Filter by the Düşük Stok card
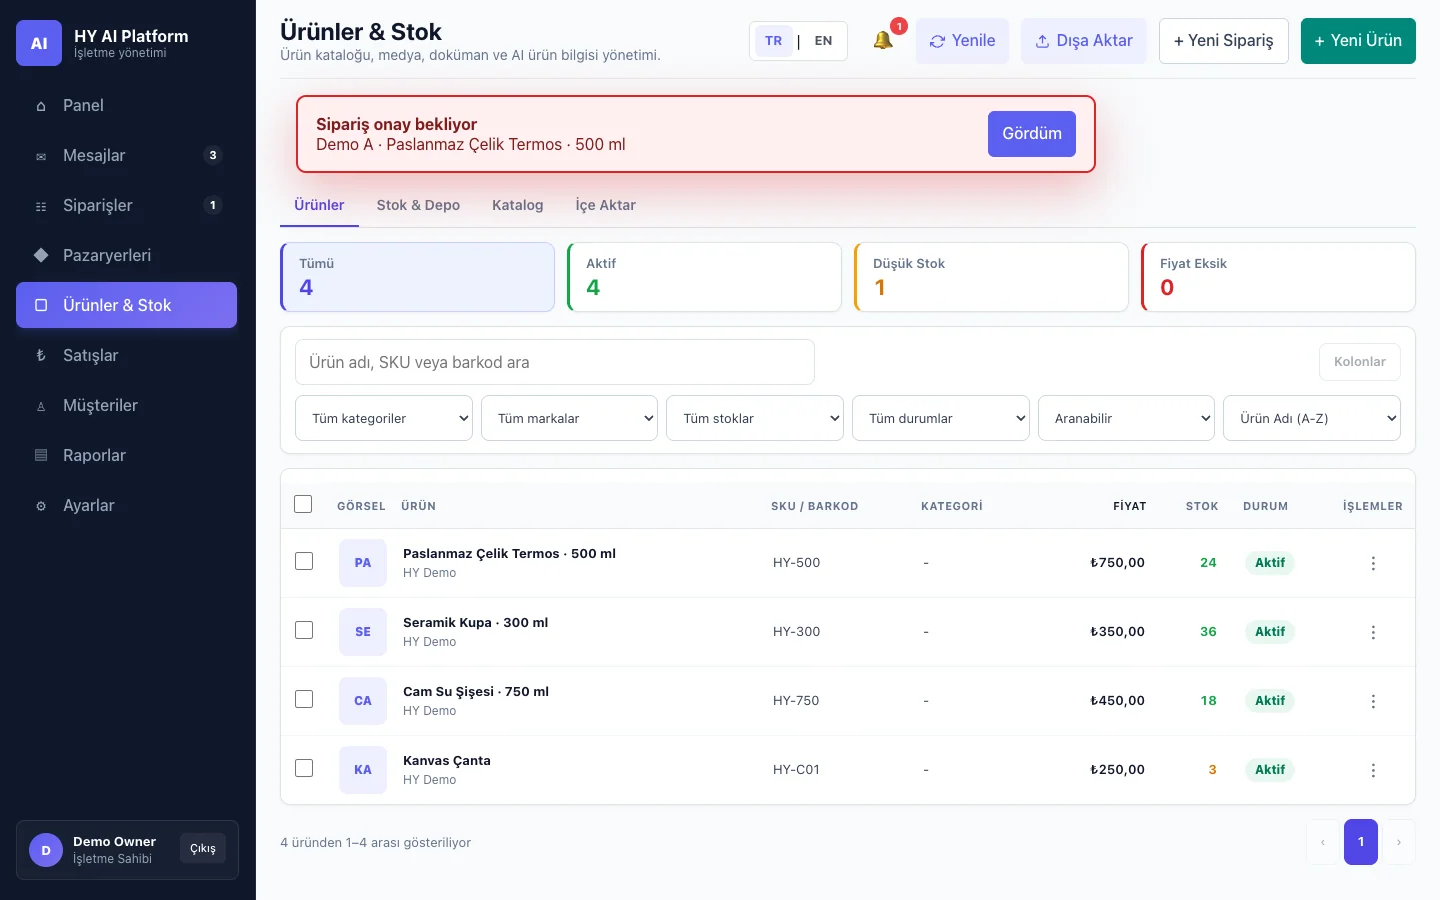 click(991, 277)
